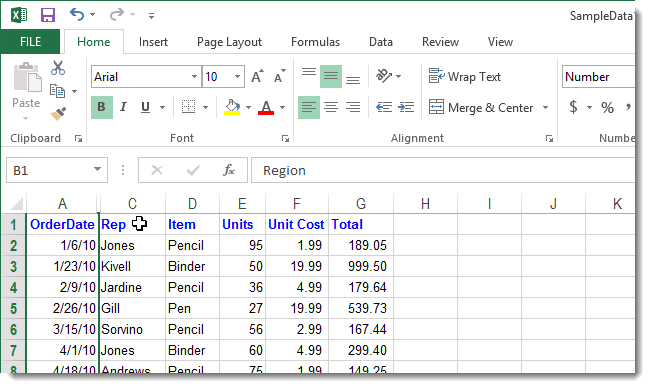Toggle Bold formatting

pos(102,107)
